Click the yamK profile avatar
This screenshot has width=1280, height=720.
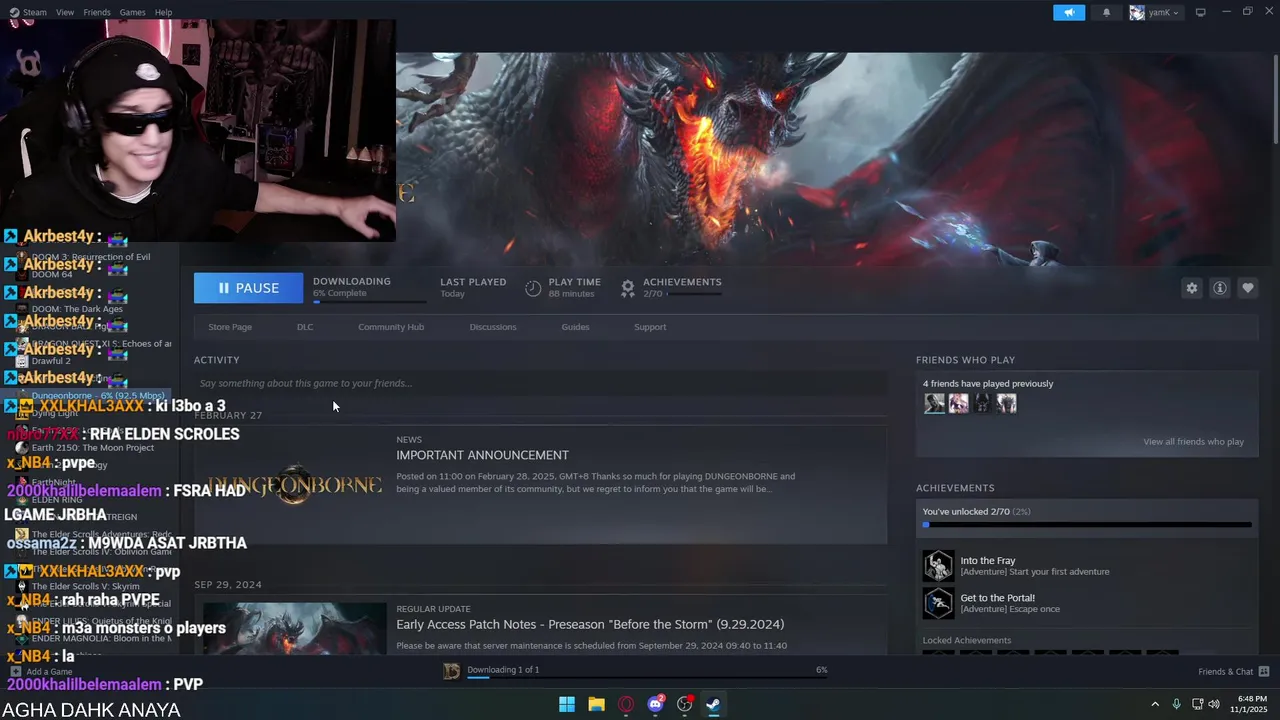[1137, 12]
